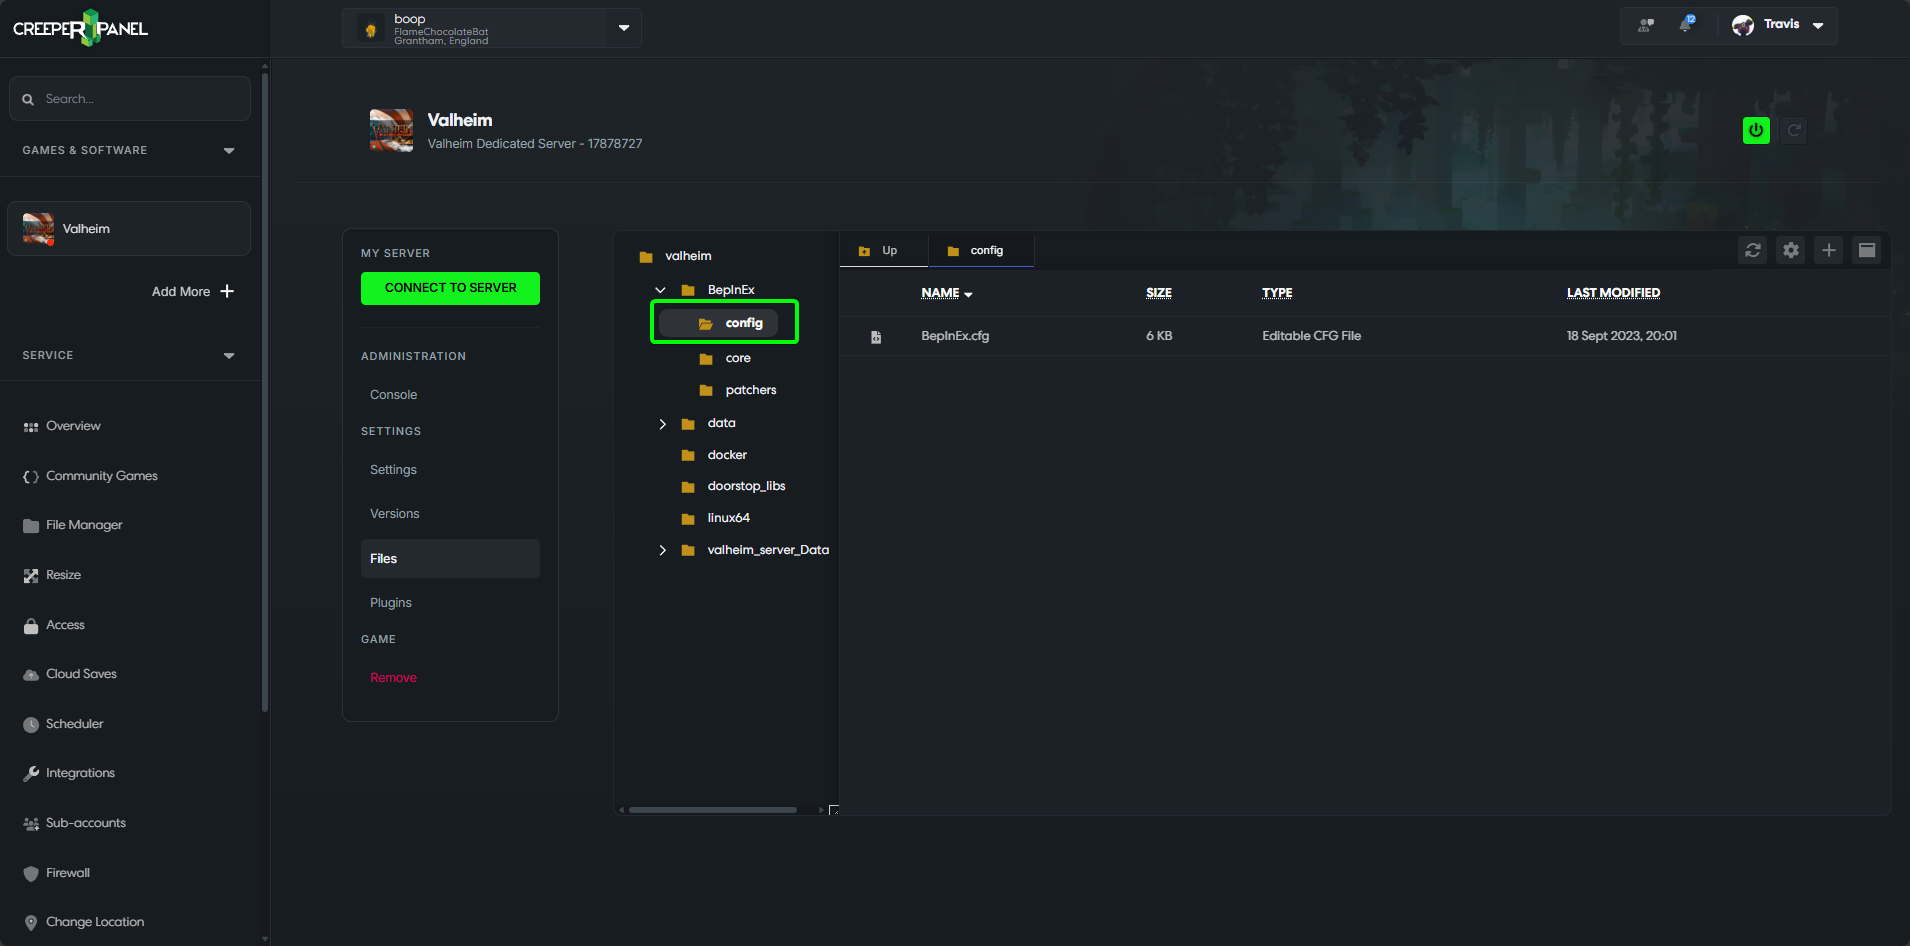This screenshot has height=946, width=1910.
Task: Click the sidebar vertical scrollbar
Action: click(x=265, y=390)
